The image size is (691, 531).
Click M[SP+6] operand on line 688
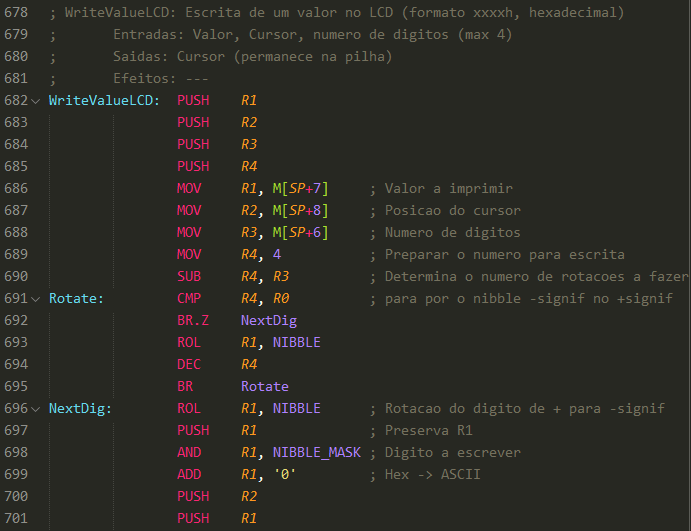(x=301, y=233)
